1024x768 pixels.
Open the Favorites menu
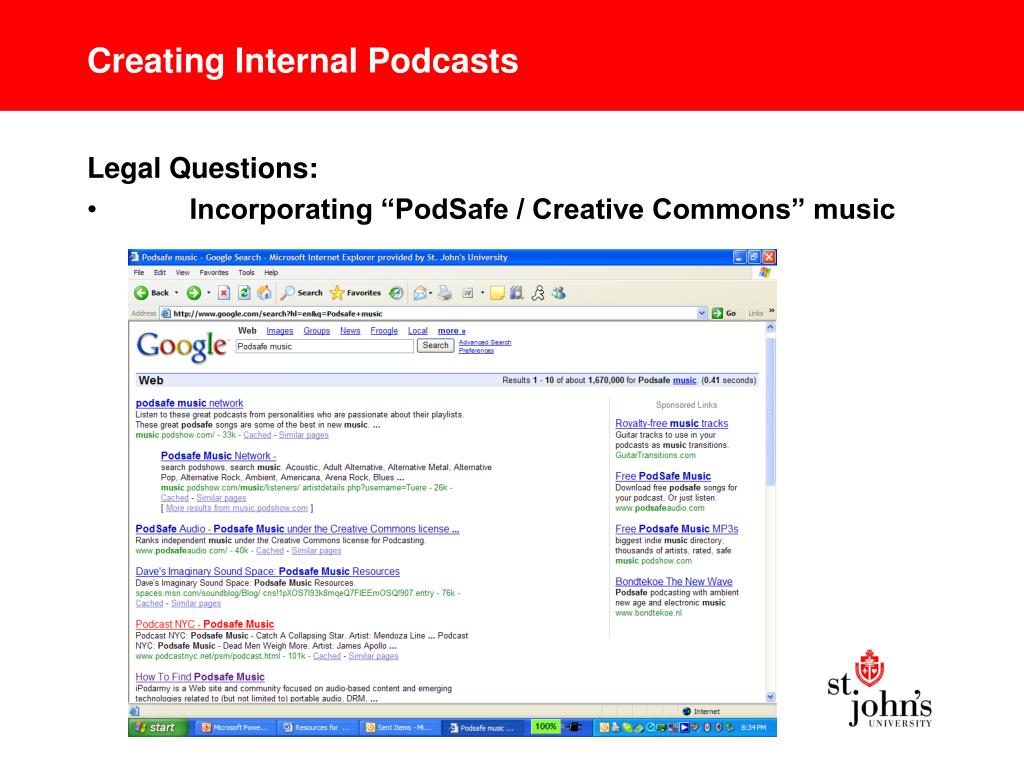point(214,273)
